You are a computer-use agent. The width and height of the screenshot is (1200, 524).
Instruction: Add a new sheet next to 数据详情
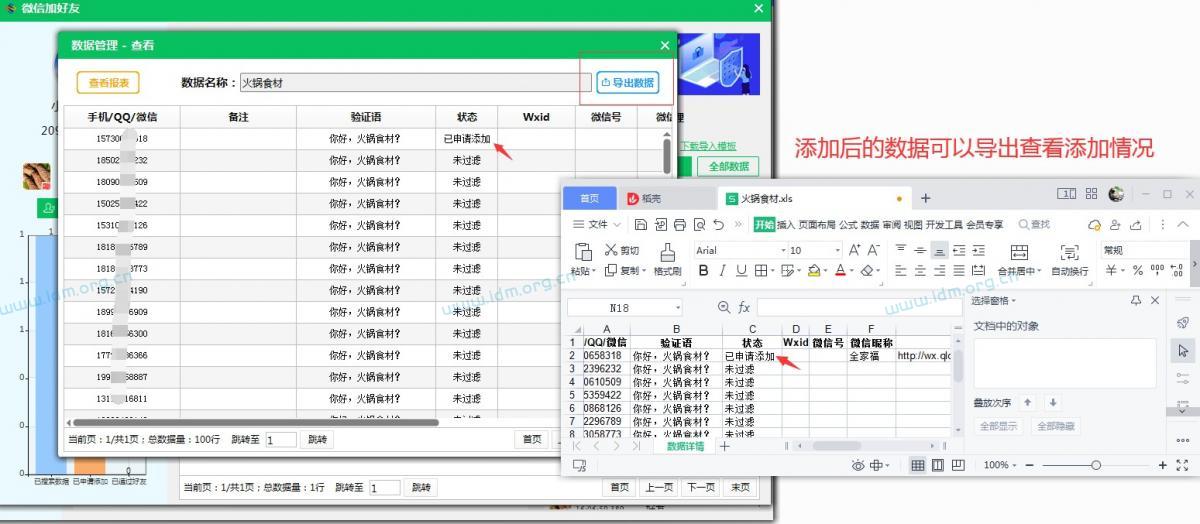(725, 446)
